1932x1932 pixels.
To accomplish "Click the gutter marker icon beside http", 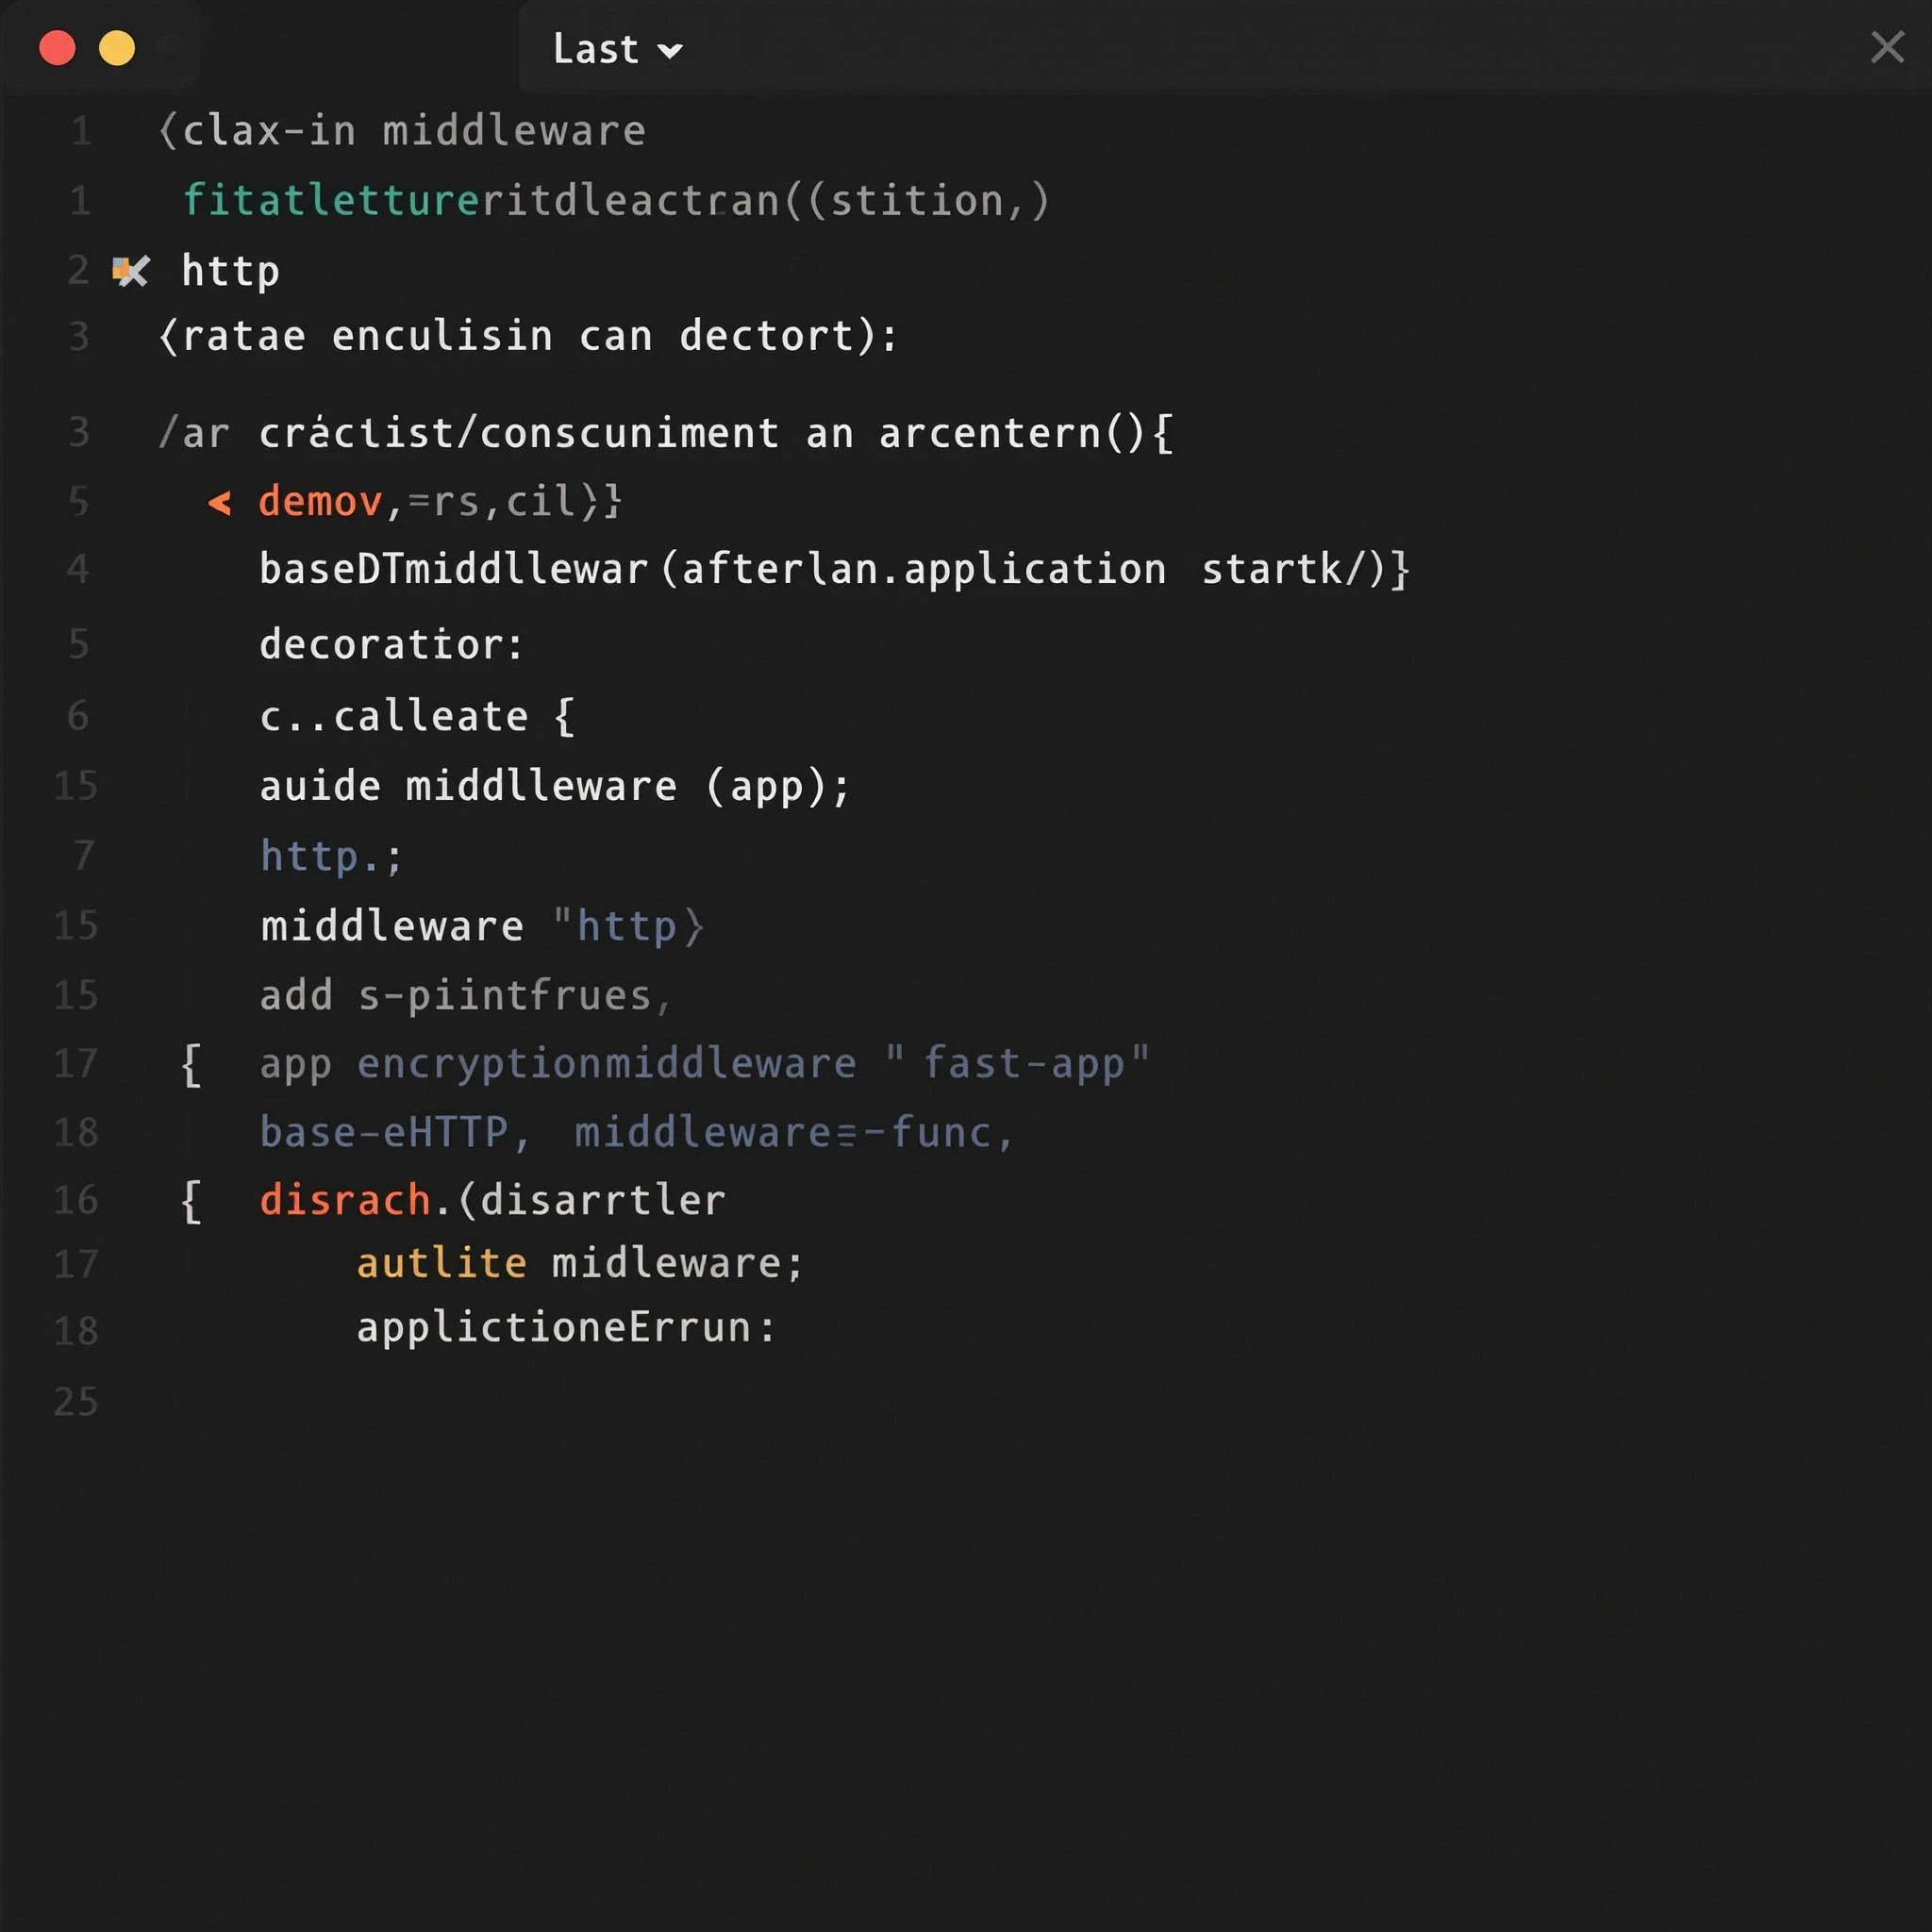I will [x=130, y=270].
